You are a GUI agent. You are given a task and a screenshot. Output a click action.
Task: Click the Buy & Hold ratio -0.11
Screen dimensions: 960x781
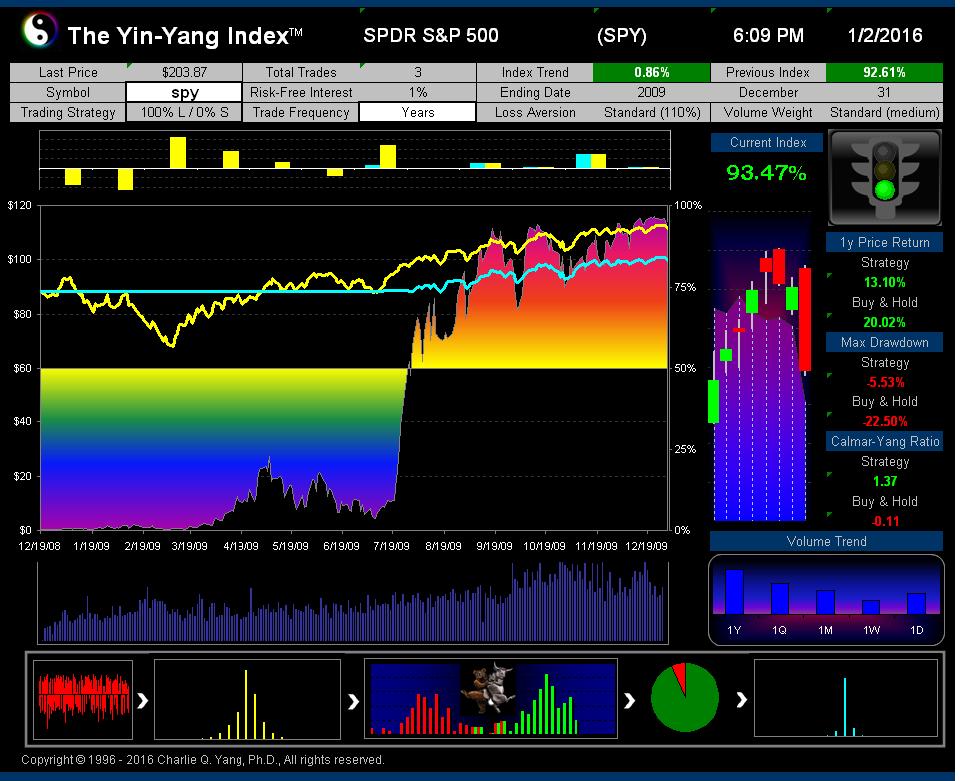[885, 521]
